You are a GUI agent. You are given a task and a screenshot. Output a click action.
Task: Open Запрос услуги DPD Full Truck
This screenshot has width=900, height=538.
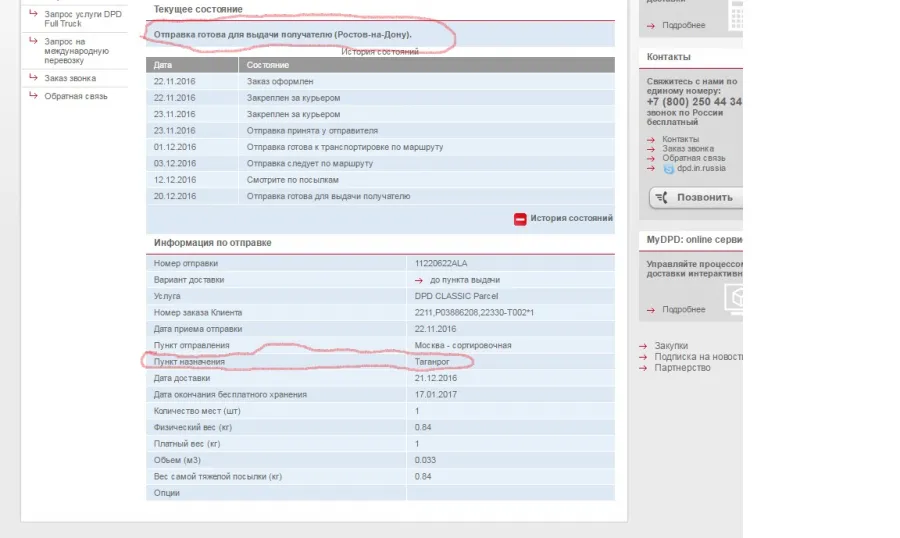click(83, 18)
